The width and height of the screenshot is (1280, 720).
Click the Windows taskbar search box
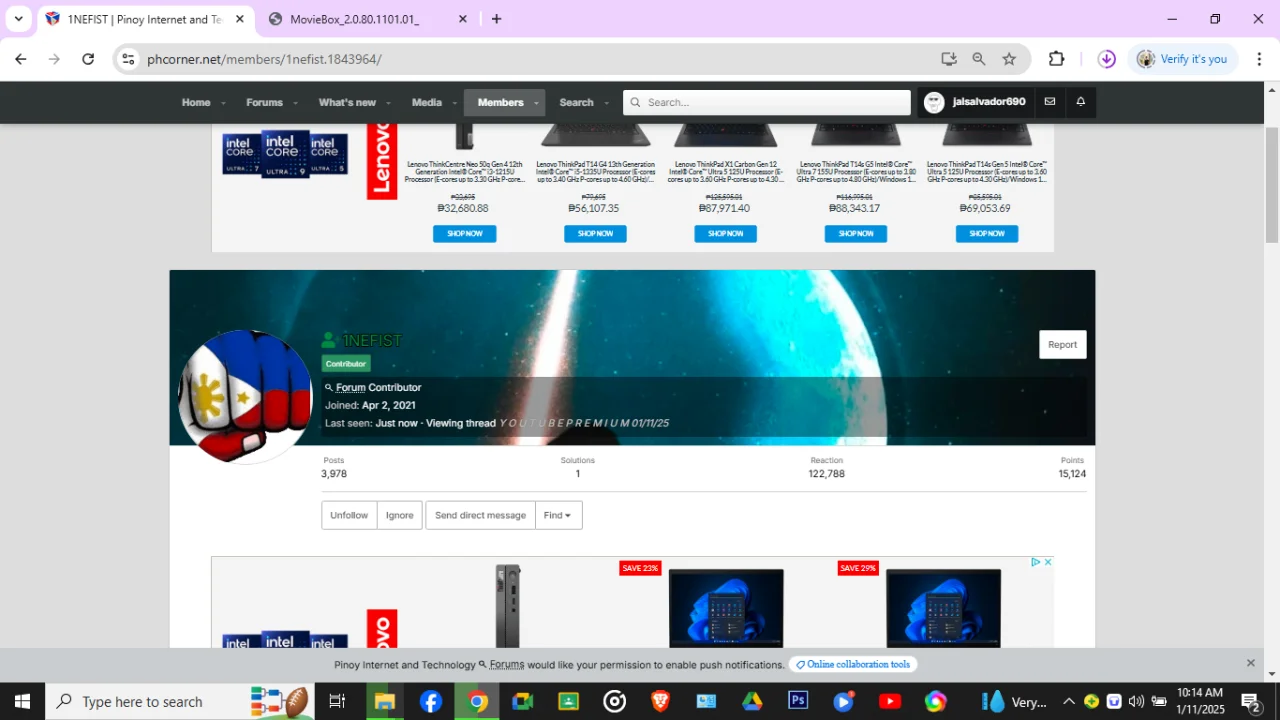click(x=180, y=701)
